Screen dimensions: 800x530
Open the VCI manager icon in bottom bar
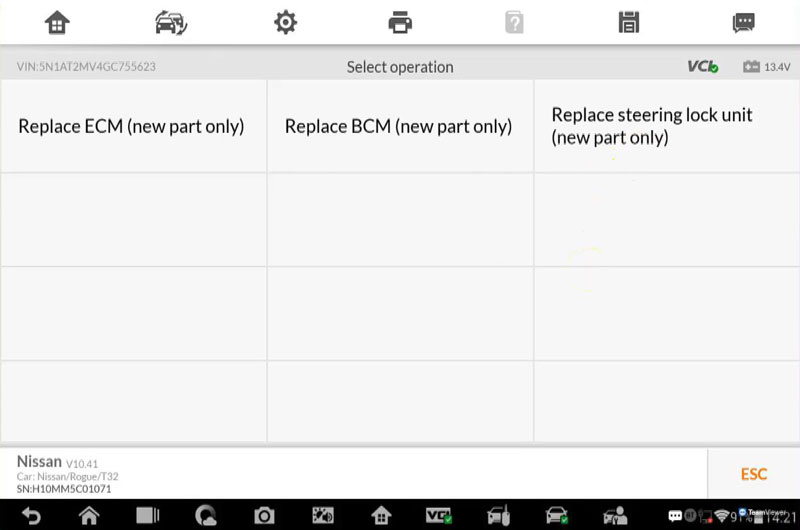[x=438, y=516]
